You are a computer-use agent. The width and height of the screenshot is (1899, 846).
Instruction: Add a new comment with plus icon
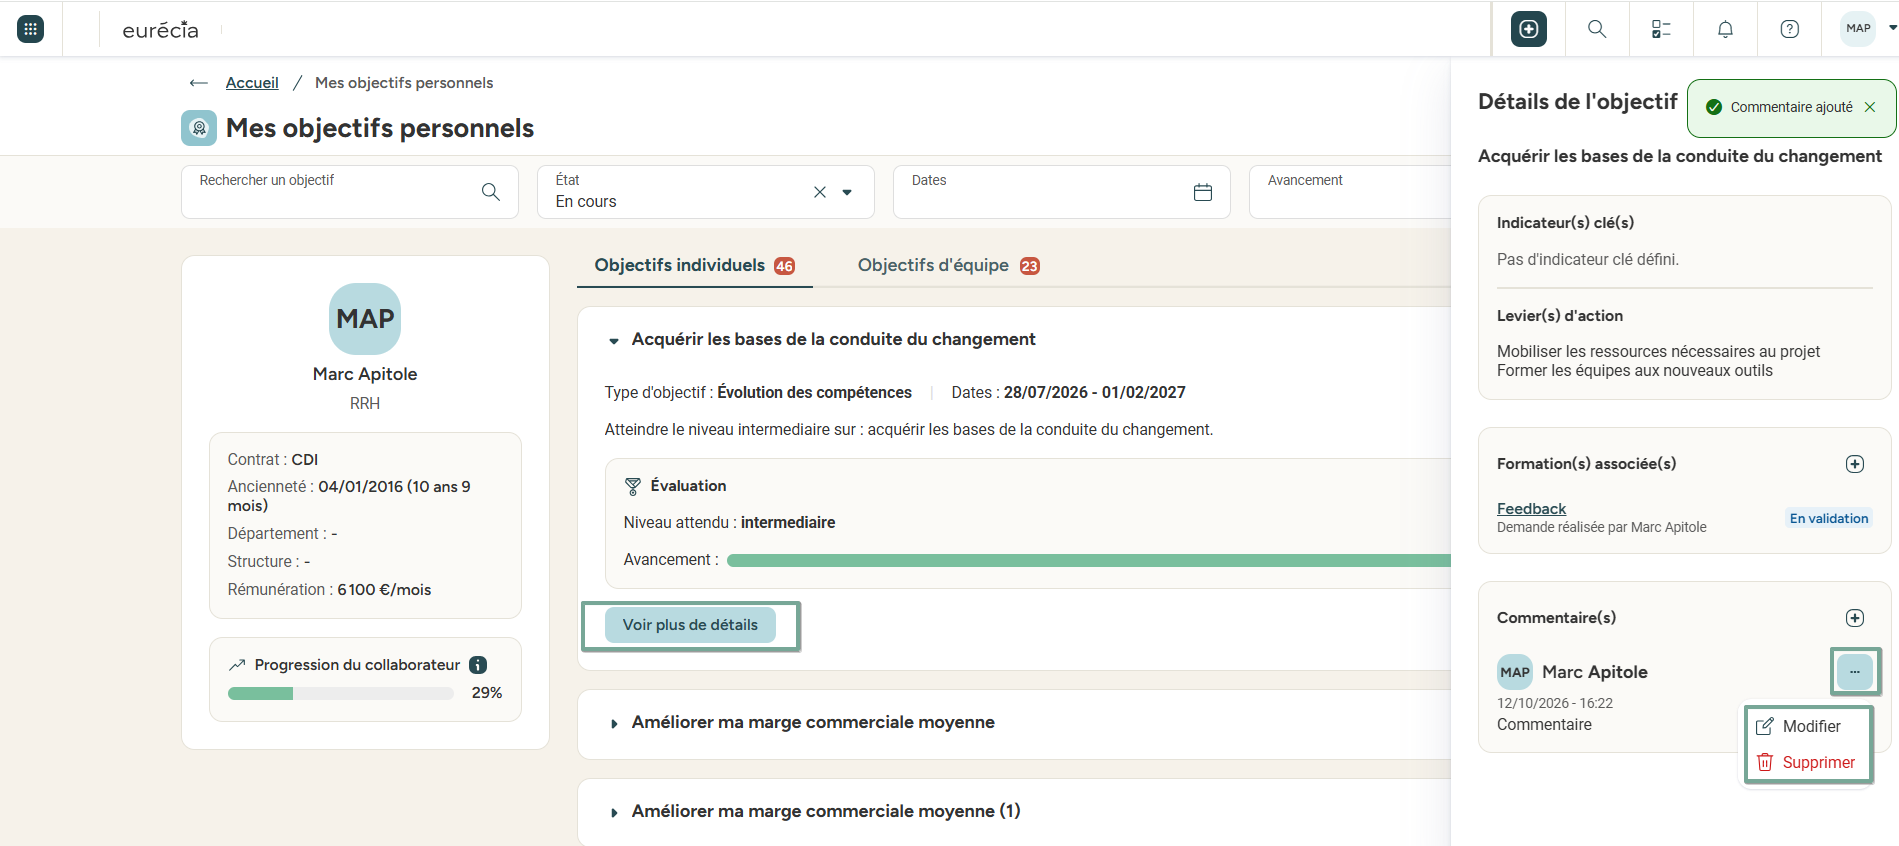tap(1855, 618)
